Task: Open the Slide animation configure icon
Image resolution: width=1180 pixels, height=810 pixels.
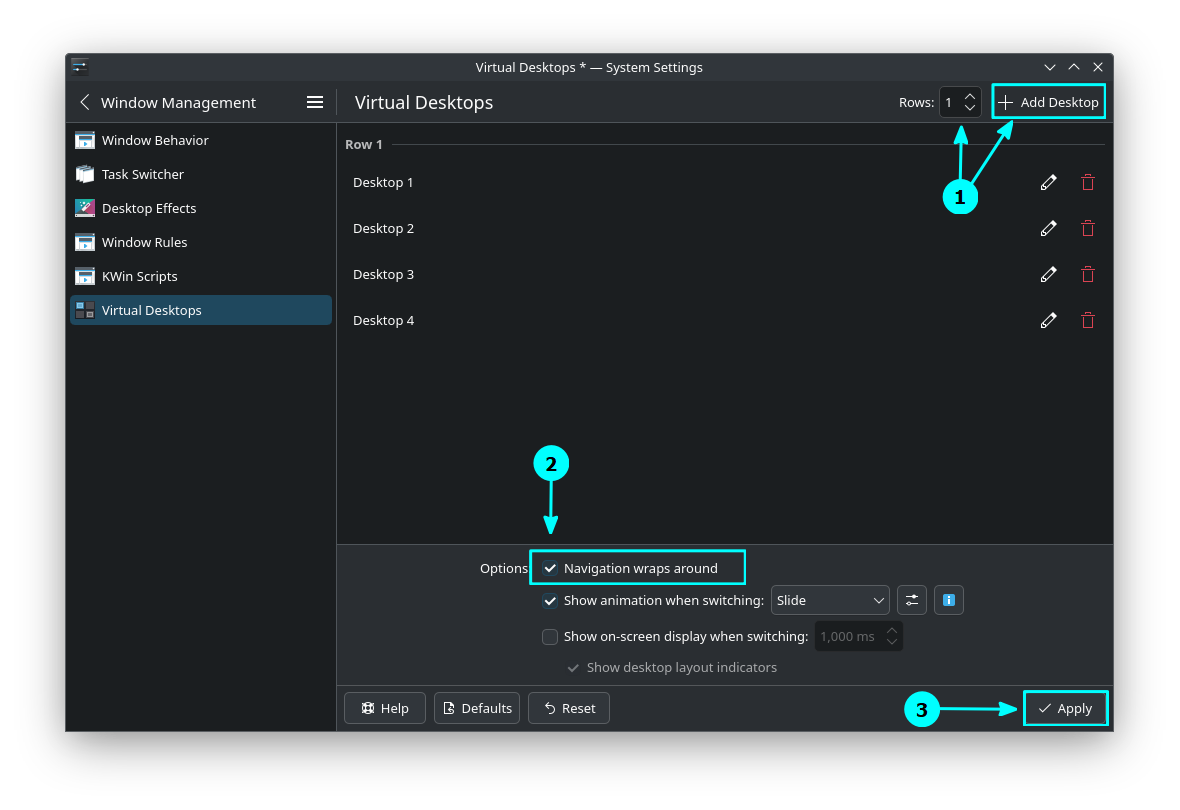Action: (911, 600)
